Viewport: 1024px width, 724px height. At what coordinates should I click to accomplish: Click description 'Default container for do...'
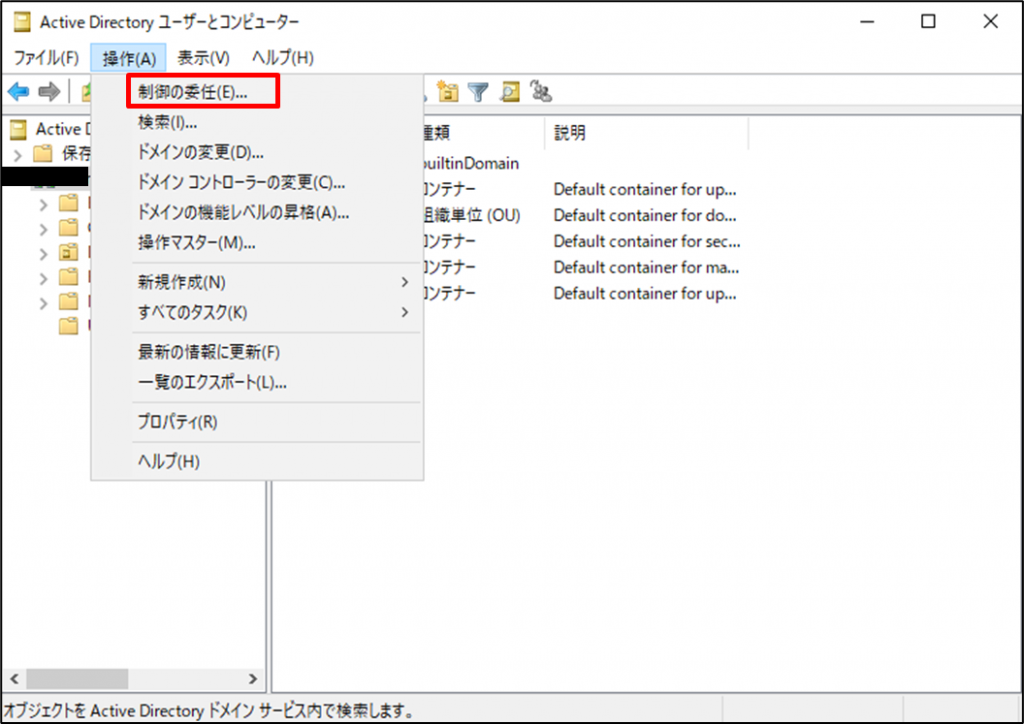(x=645, y=215)
